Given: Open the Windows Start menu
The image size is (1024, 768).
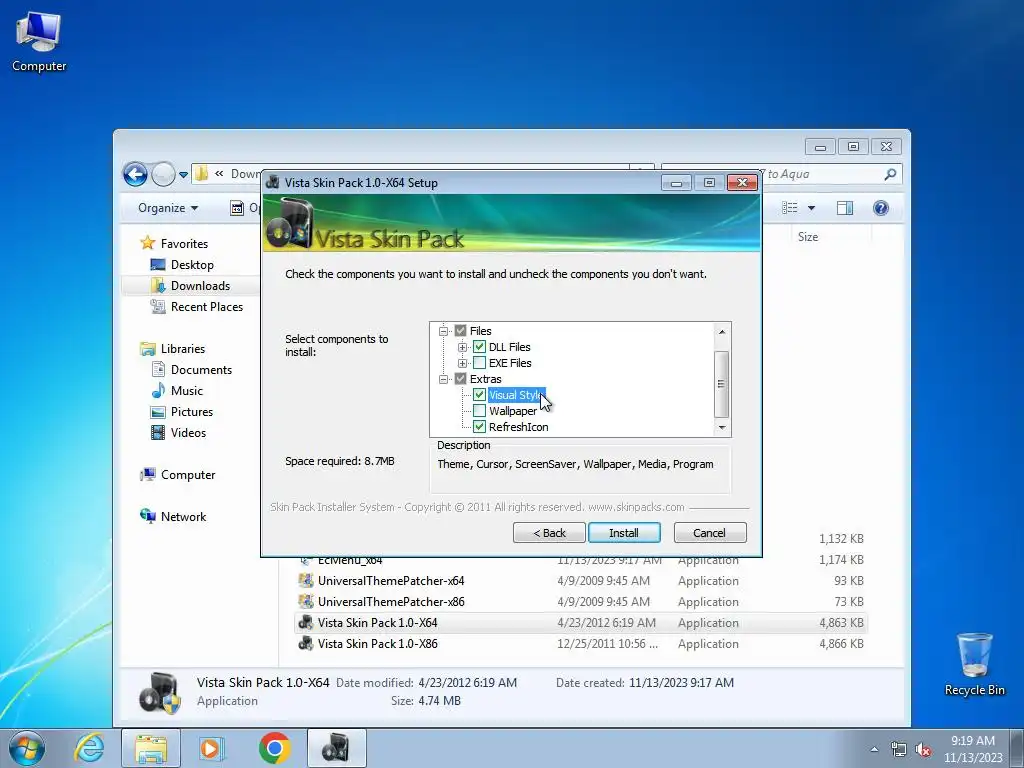Looking at the screenshot, I should (x=27, y=748).
